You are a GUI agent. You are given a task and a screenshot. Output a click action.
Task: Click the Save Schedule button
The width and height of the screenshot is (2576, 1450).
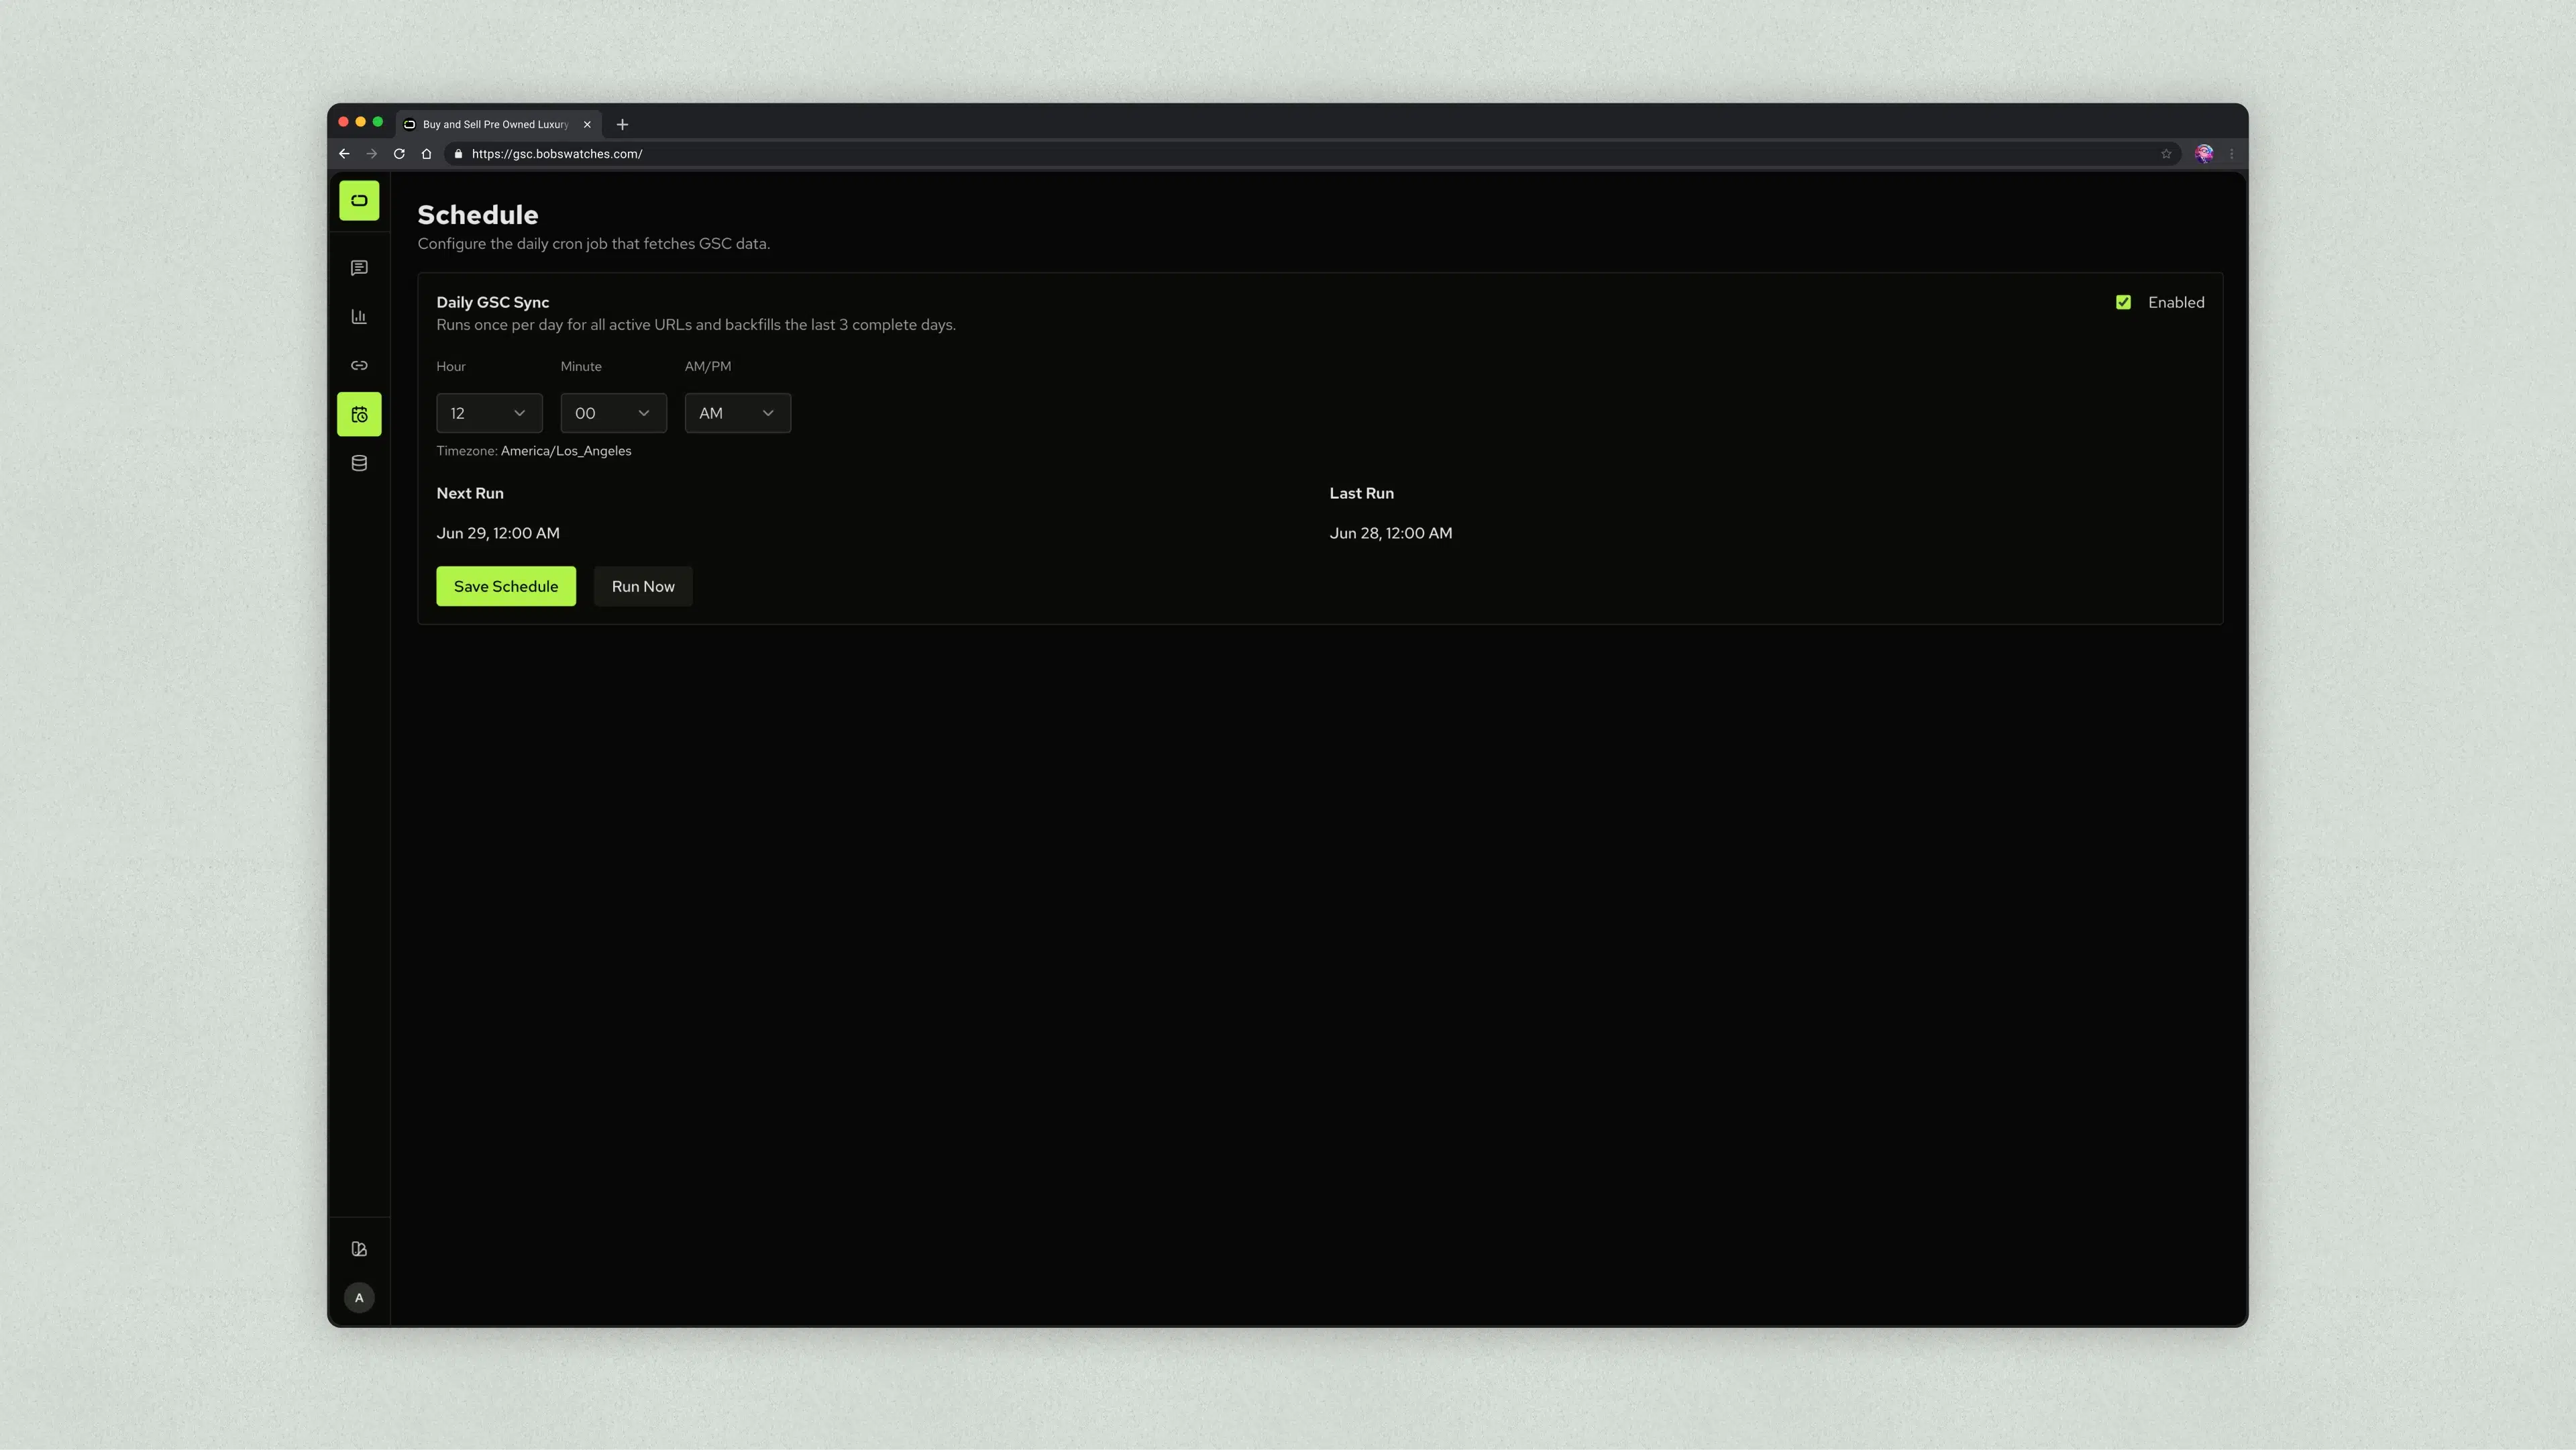[x=506, y=586]
